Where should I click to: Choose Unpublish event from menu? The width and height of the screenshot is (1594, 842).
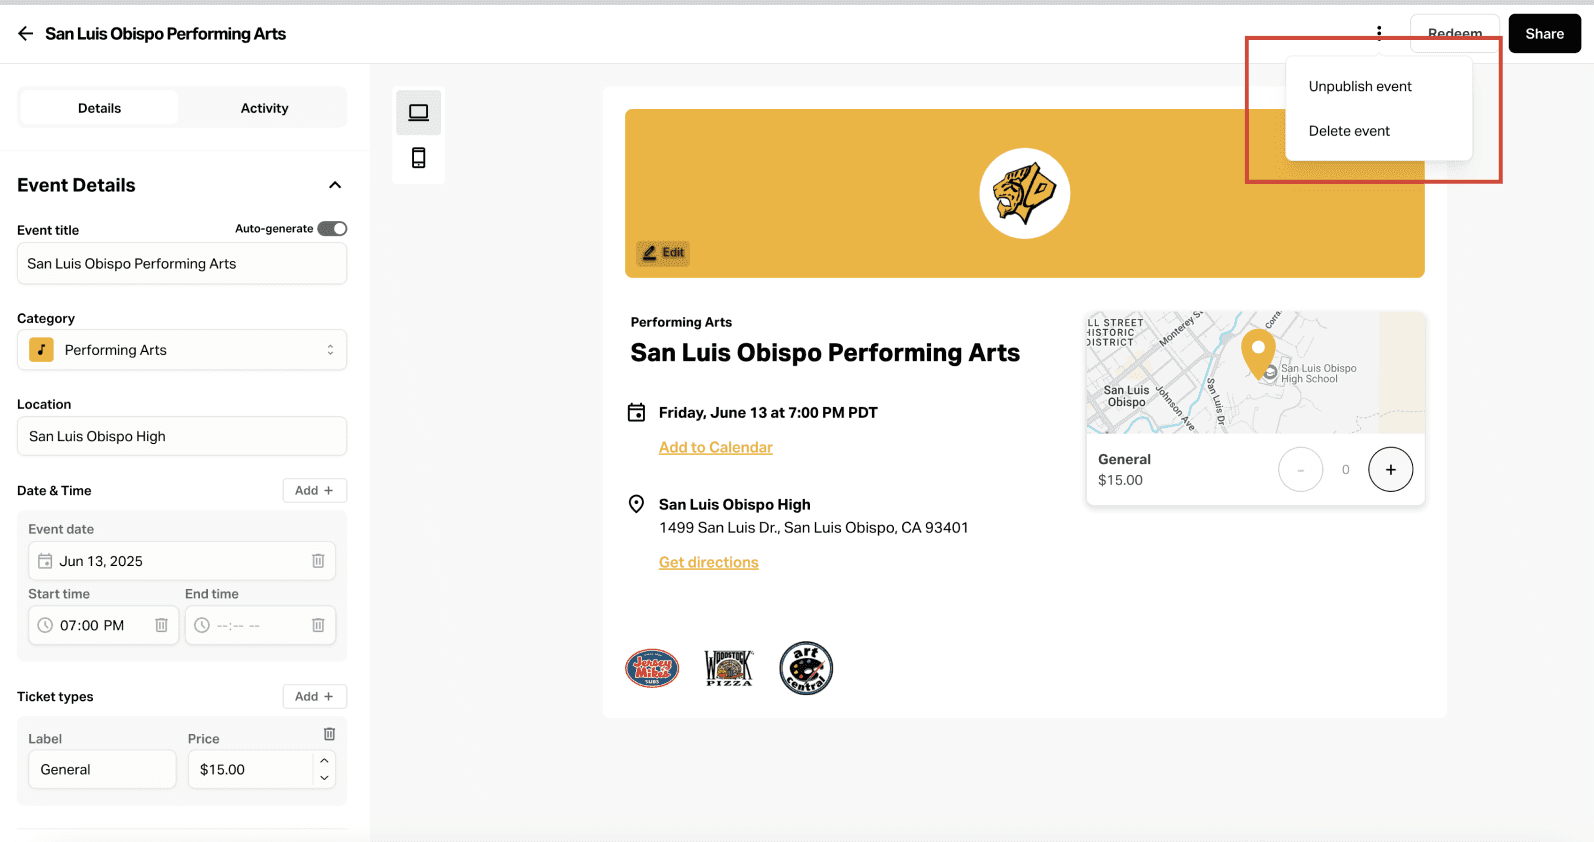[1360, 87]
